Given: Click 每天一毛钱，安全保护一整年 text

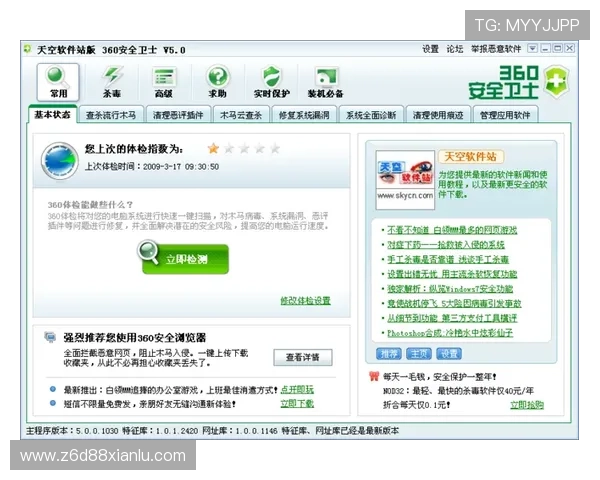Looking at the screenshot, I should [x=440, y=377].
